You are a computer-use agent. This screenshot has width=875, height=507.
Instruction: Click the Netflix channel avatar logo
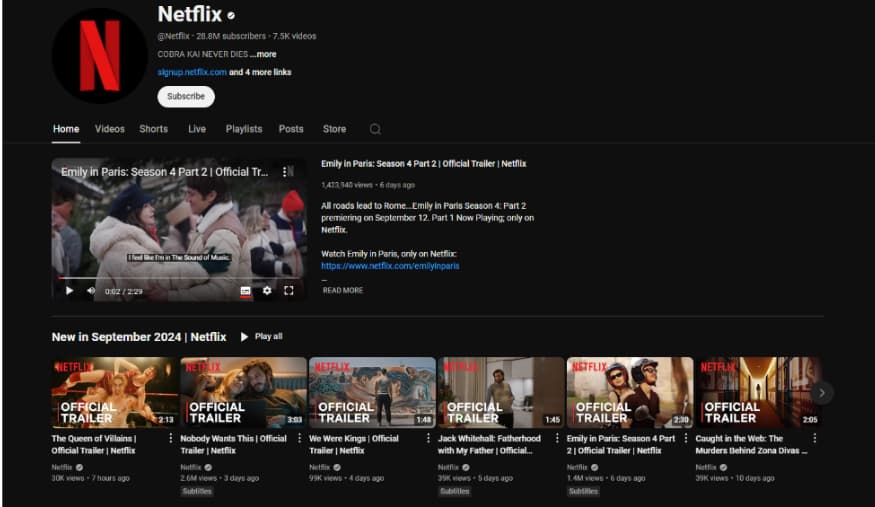(99, 56)
